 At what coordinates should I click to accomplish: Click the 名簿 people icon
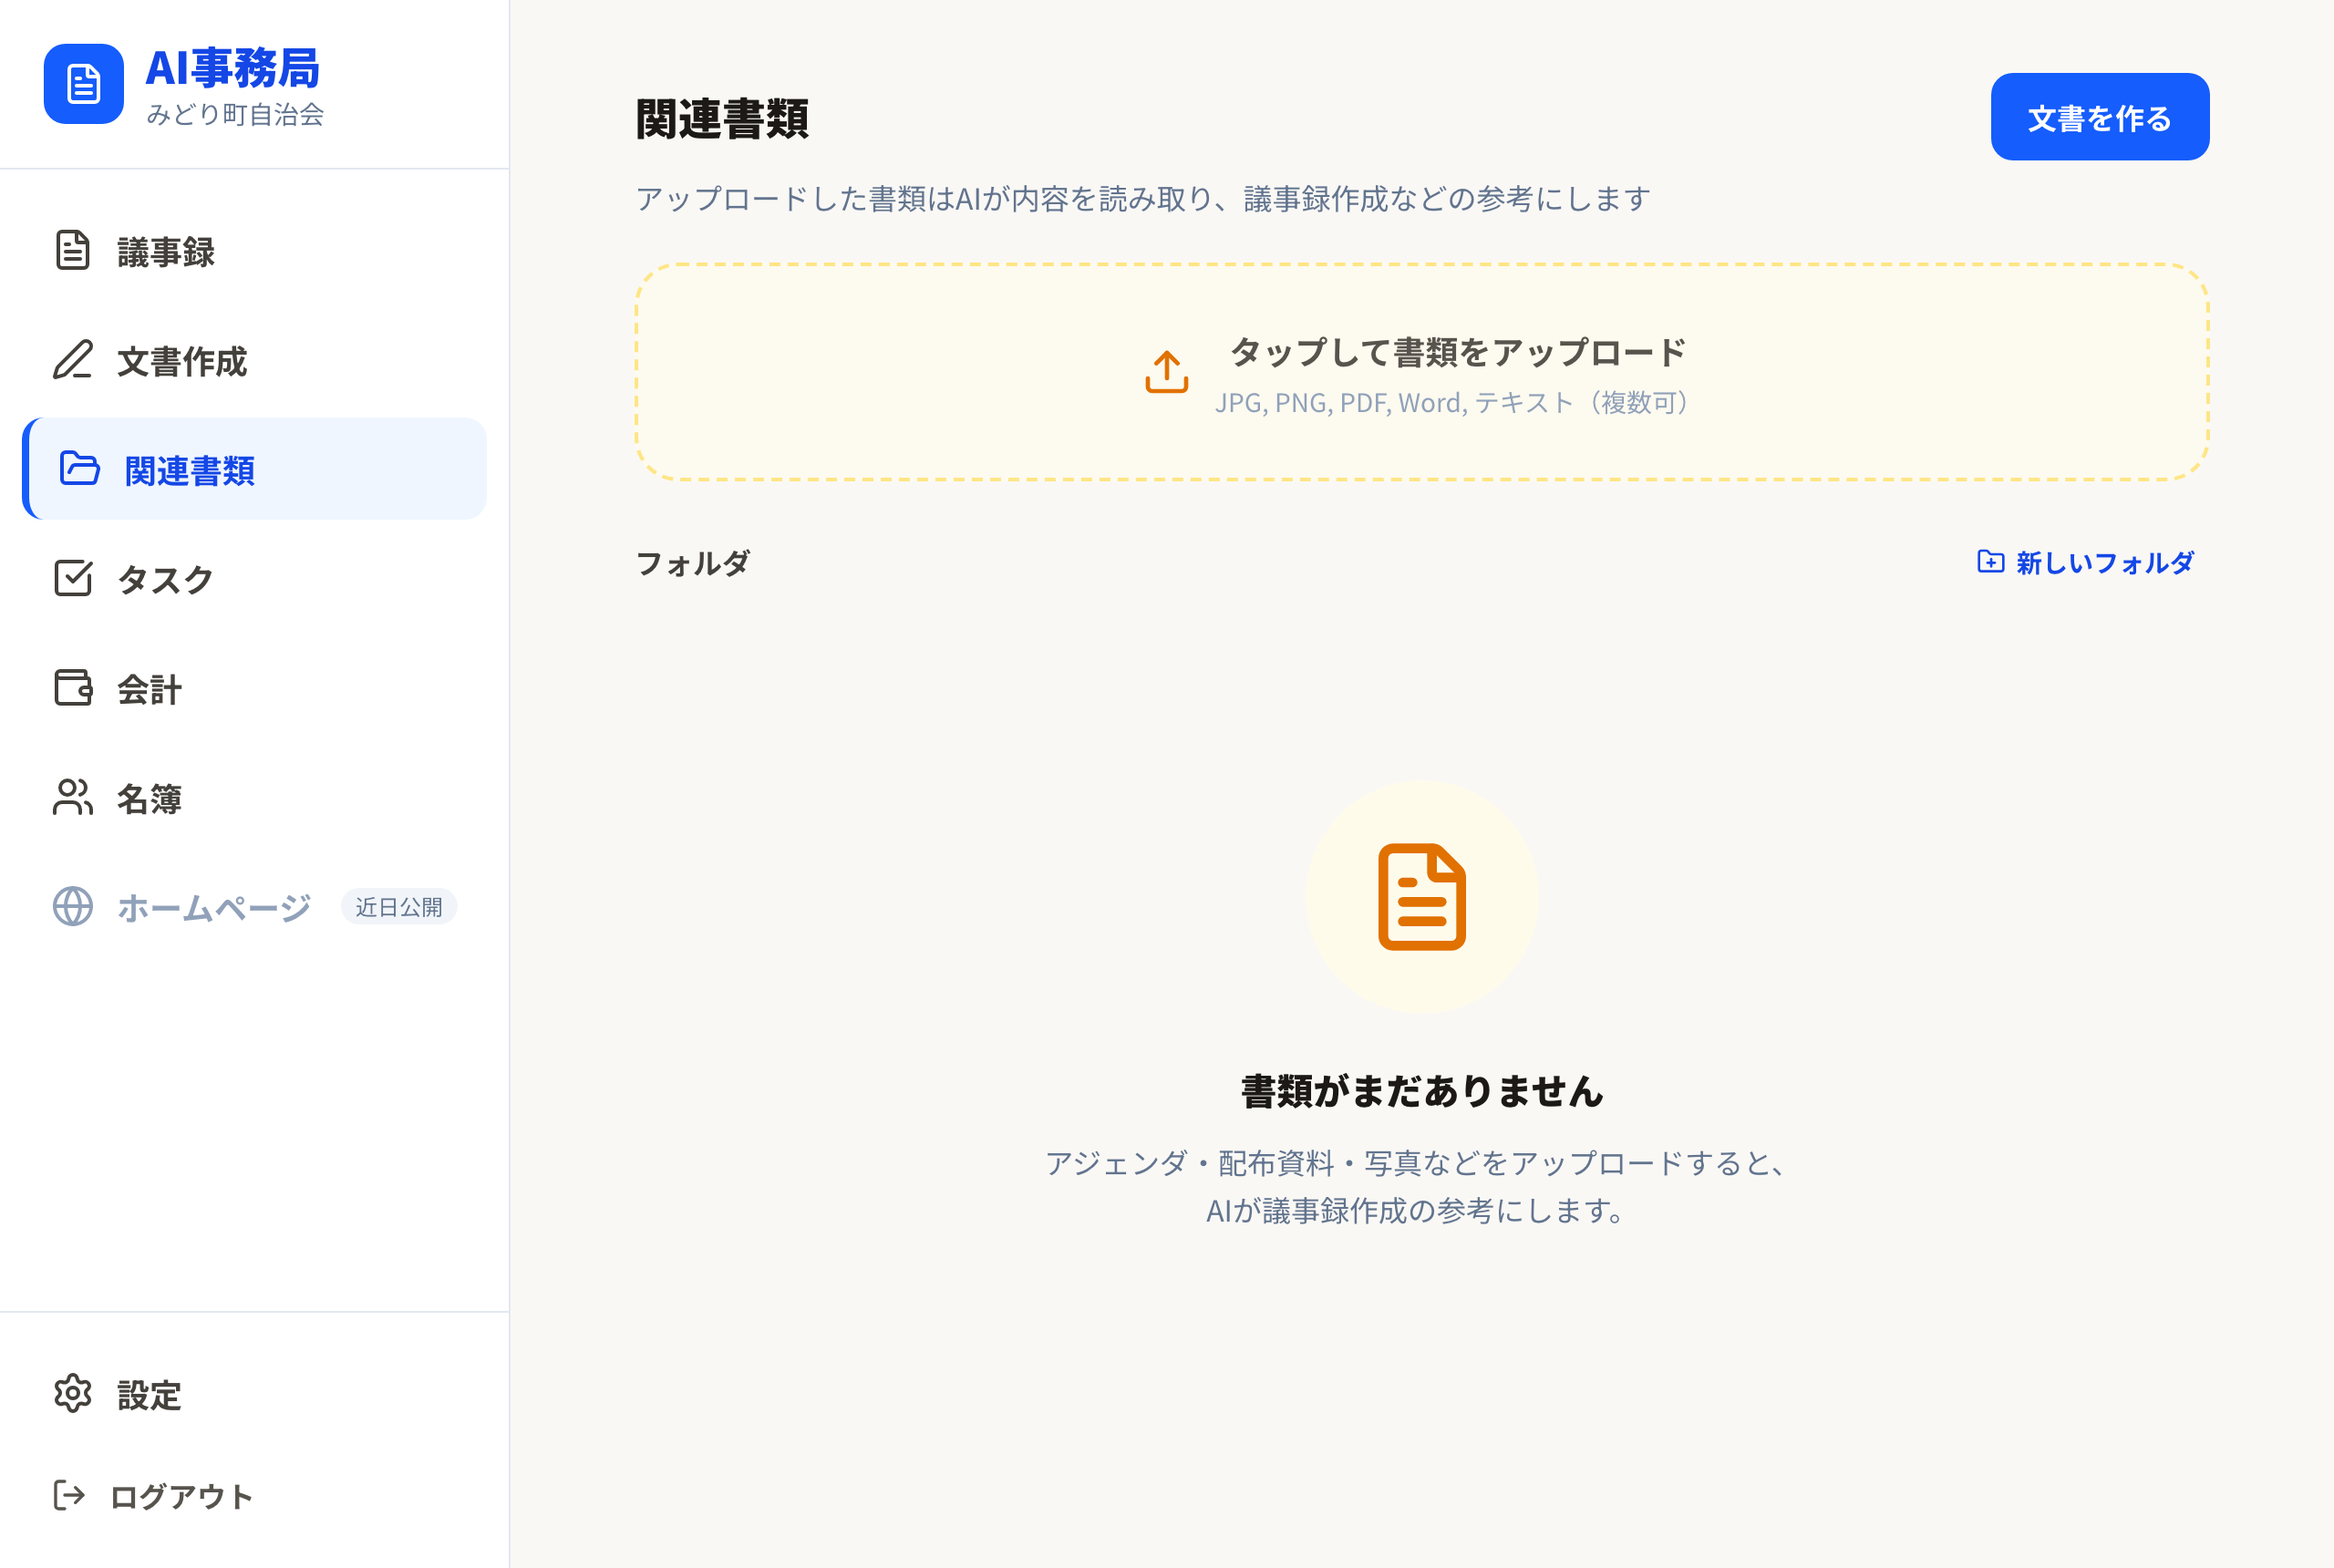pyautogui.click(x=73, y=797)
